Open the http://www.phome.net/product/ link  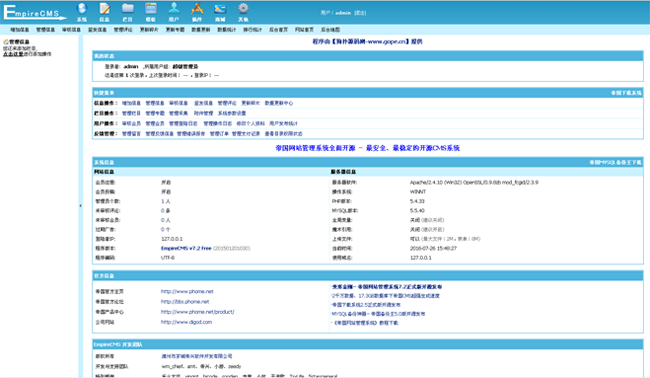(197, 312)
